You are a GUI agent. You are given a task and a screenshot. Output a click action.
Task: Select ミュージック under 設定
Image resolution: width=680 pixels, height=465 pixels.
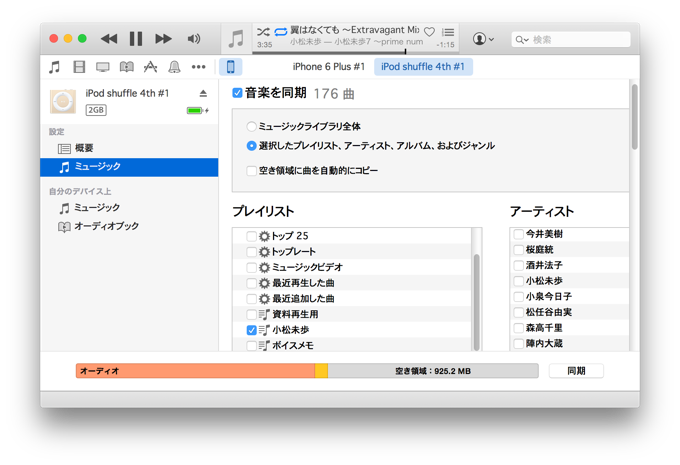pos(129,167)
